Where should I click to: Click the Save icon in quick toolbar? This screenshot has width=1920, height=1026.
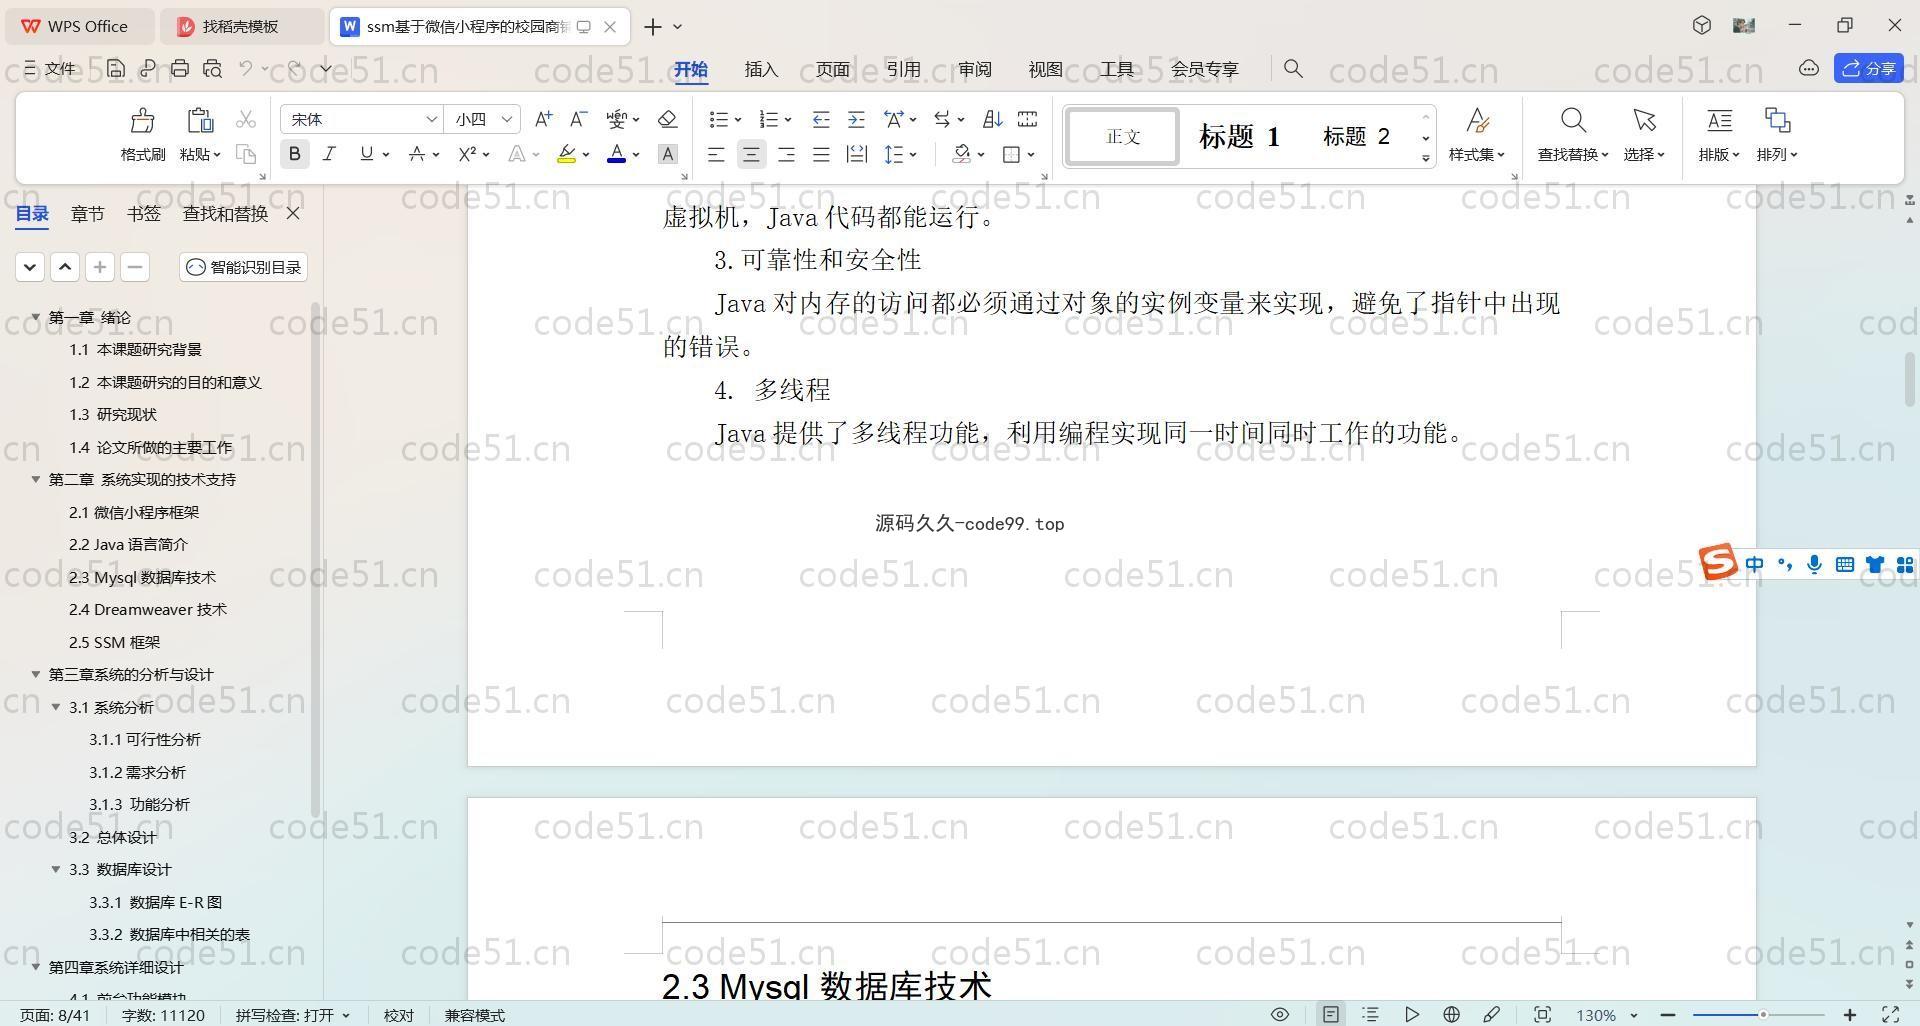[116, 68]
